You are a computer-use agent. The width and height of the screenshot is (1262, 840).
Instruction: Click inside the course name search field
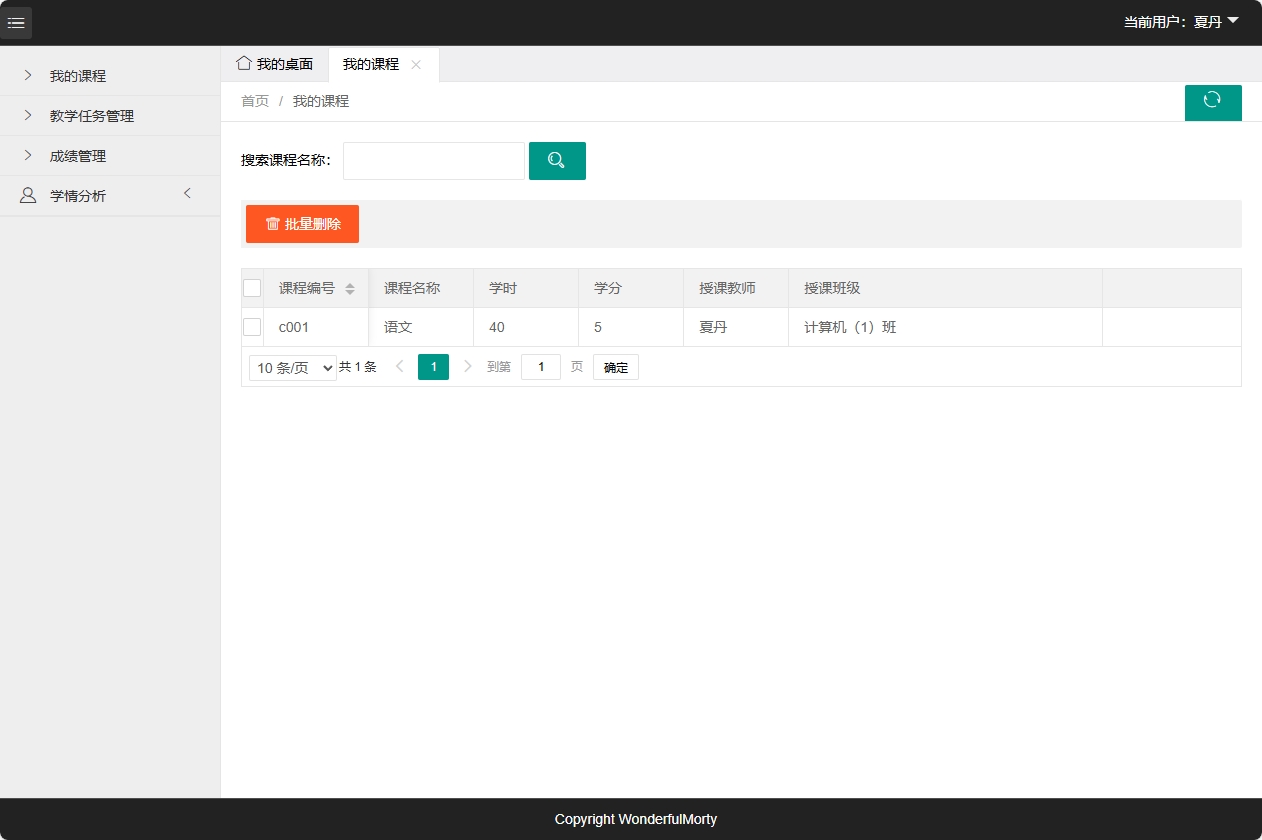[x=433, y=160]
